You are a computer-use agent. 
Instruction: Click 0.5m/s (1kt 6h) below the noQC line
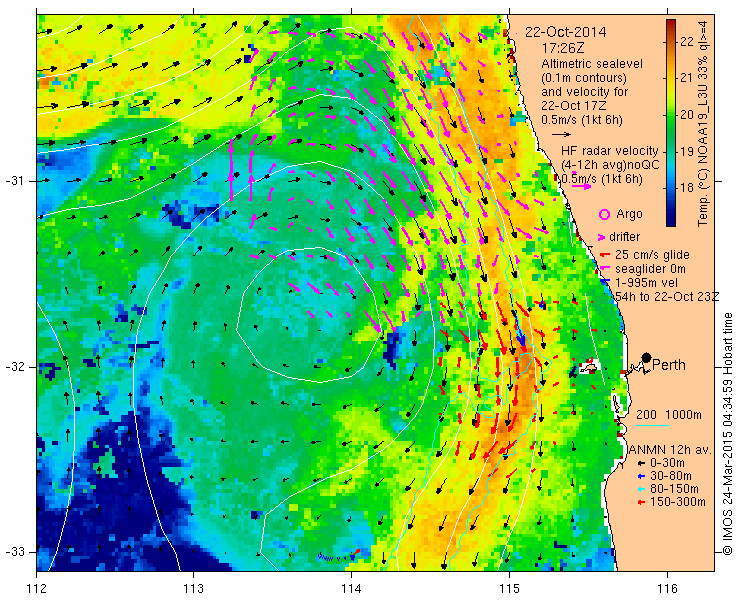[602, 179]
